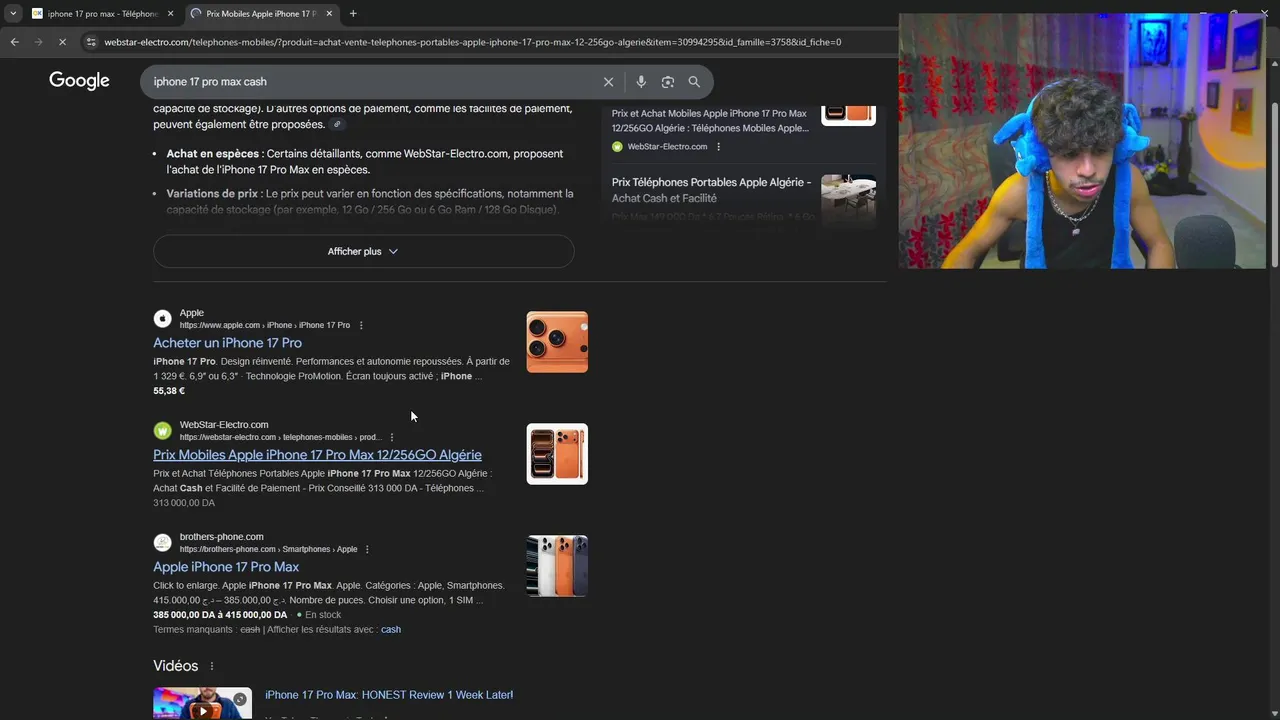Click the WebStar-Electro.com site name in the result
Image resolution: width=1280 pixels, height=720 pixels.
pos(224,425)
